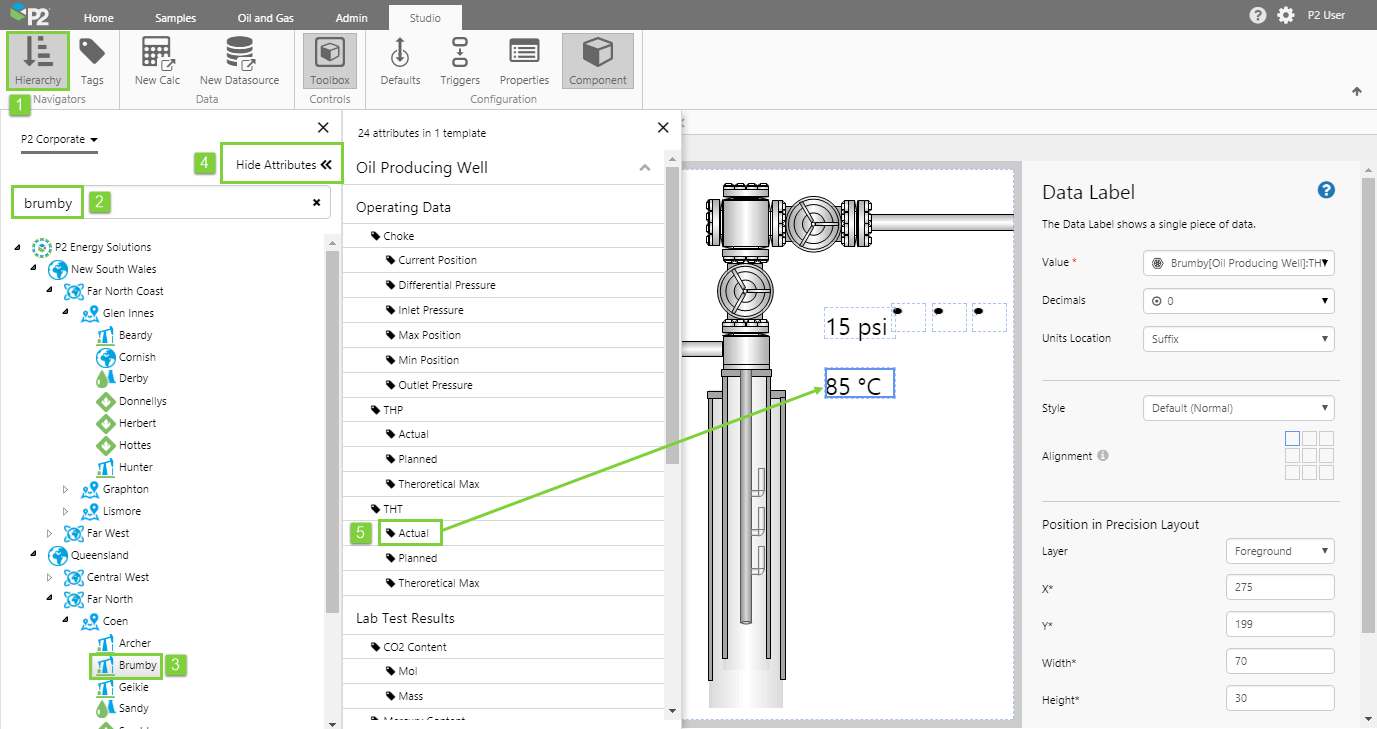Switch to the Samples tab
The width and height of the screenshot is (1377, 729).
pos(176,18)
